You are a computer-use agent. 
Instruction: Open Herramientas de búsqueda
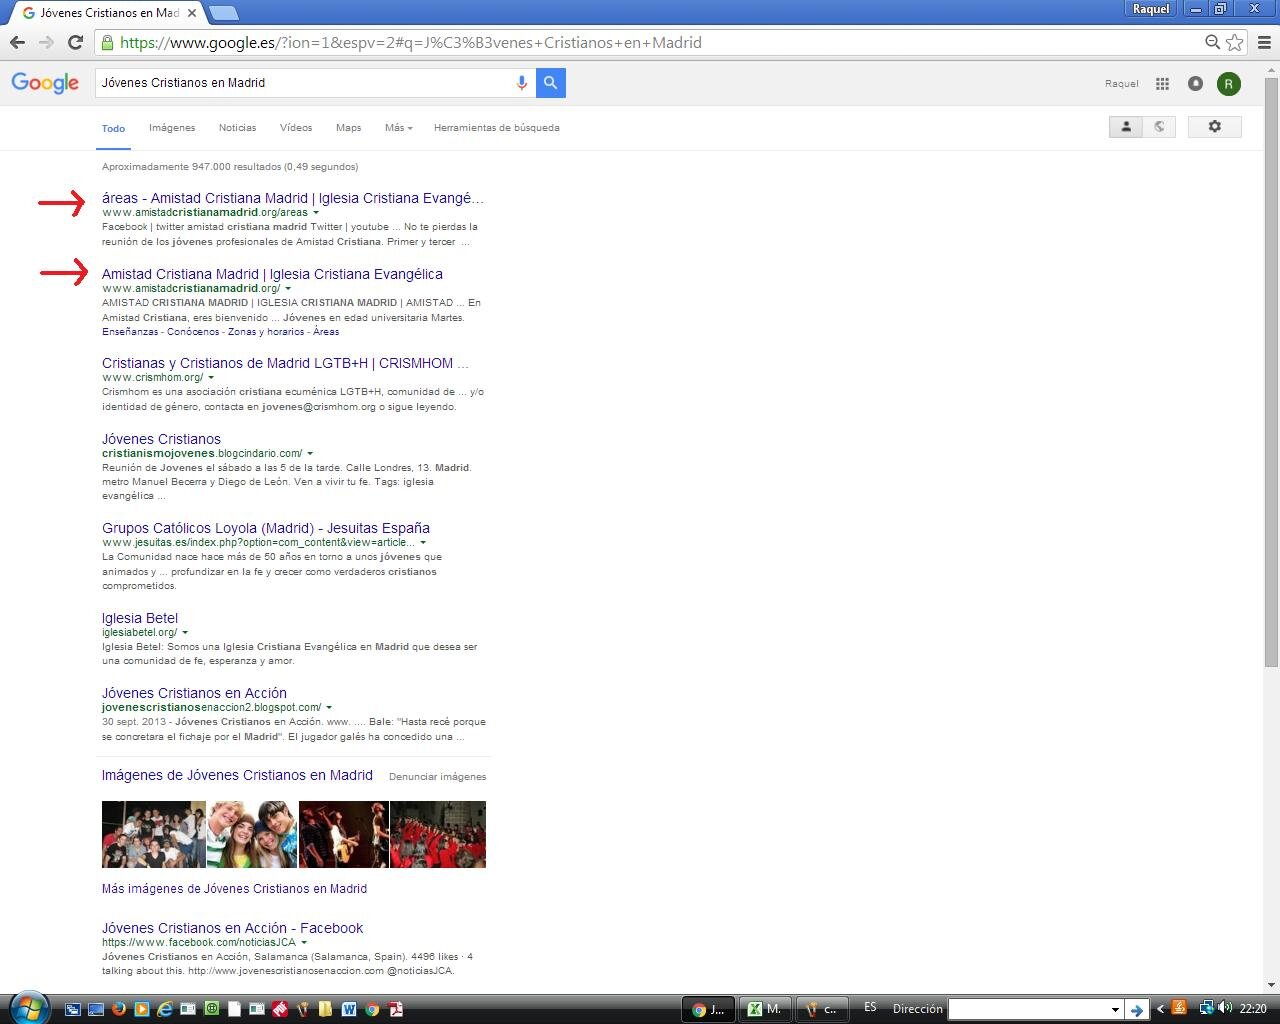click(x=496, y=128)
